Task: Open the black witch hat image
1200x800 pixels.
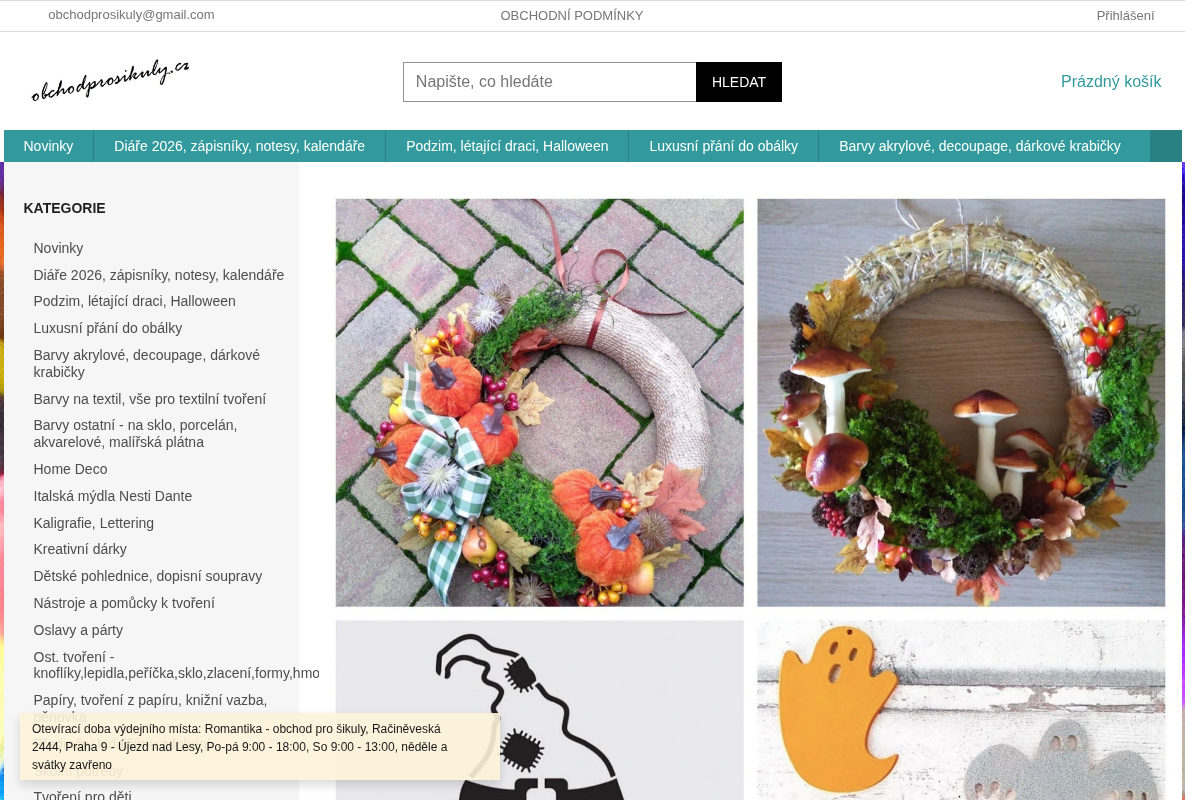Action: click(540, 711)
